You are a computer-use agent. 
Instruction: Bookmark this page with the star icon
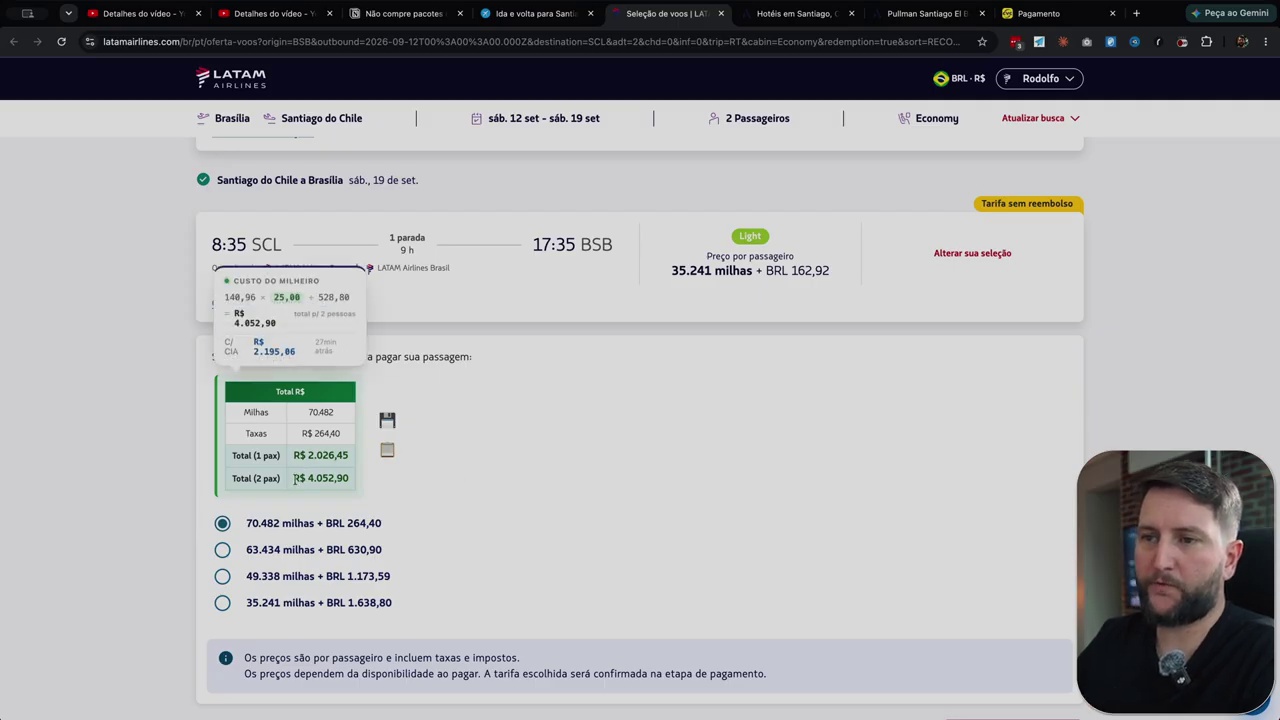click(982, 42)
